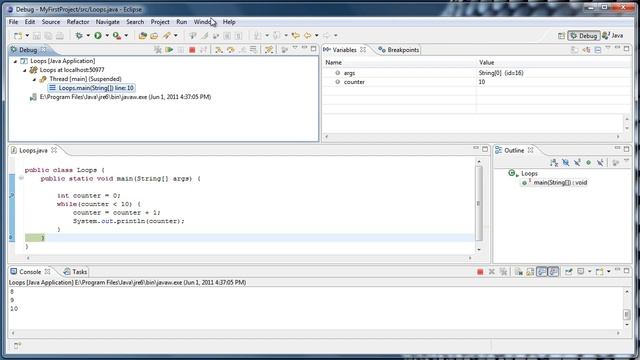Click Sort alphabetically icon in Outline view
The width and height of the screenshot is (640, 360).
[x=554, y=162]
